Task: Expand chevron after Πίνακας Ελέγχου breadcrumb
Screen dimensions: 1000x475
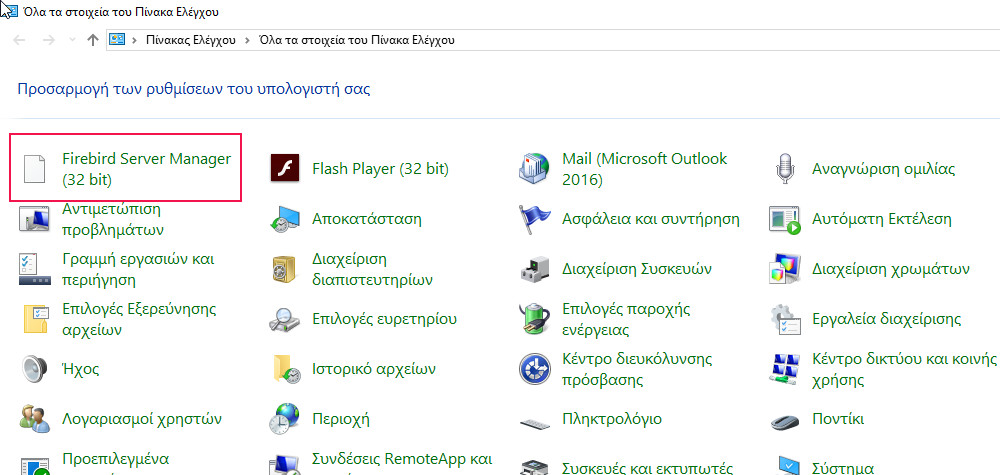Action: pyautogui.click(x=248, y=40)
